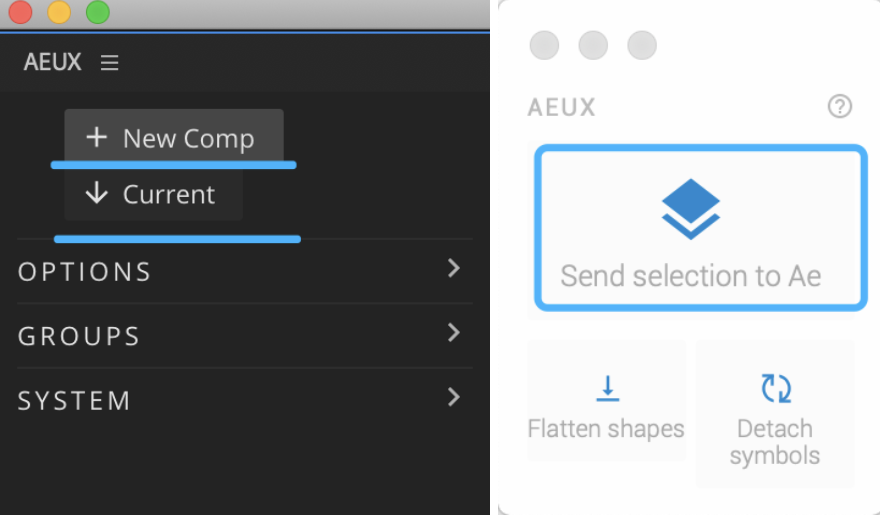Click the GROUPS section label

point(79,336)
